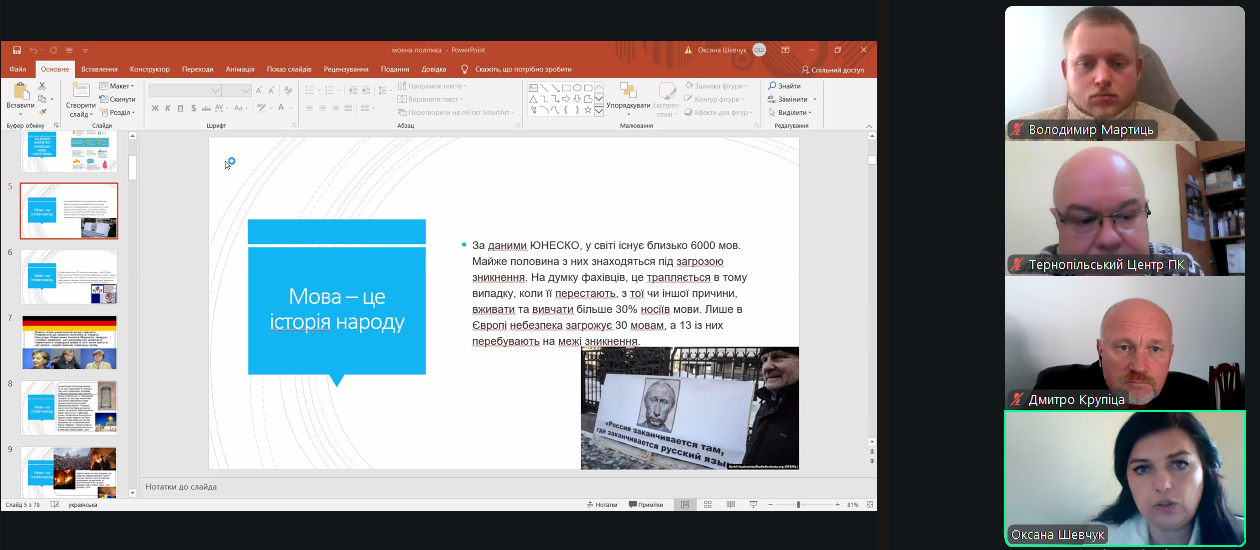This screenshot has height=550, width=1260.
Task: Select the Format Painter brush icon
Action: click(42, 112)
